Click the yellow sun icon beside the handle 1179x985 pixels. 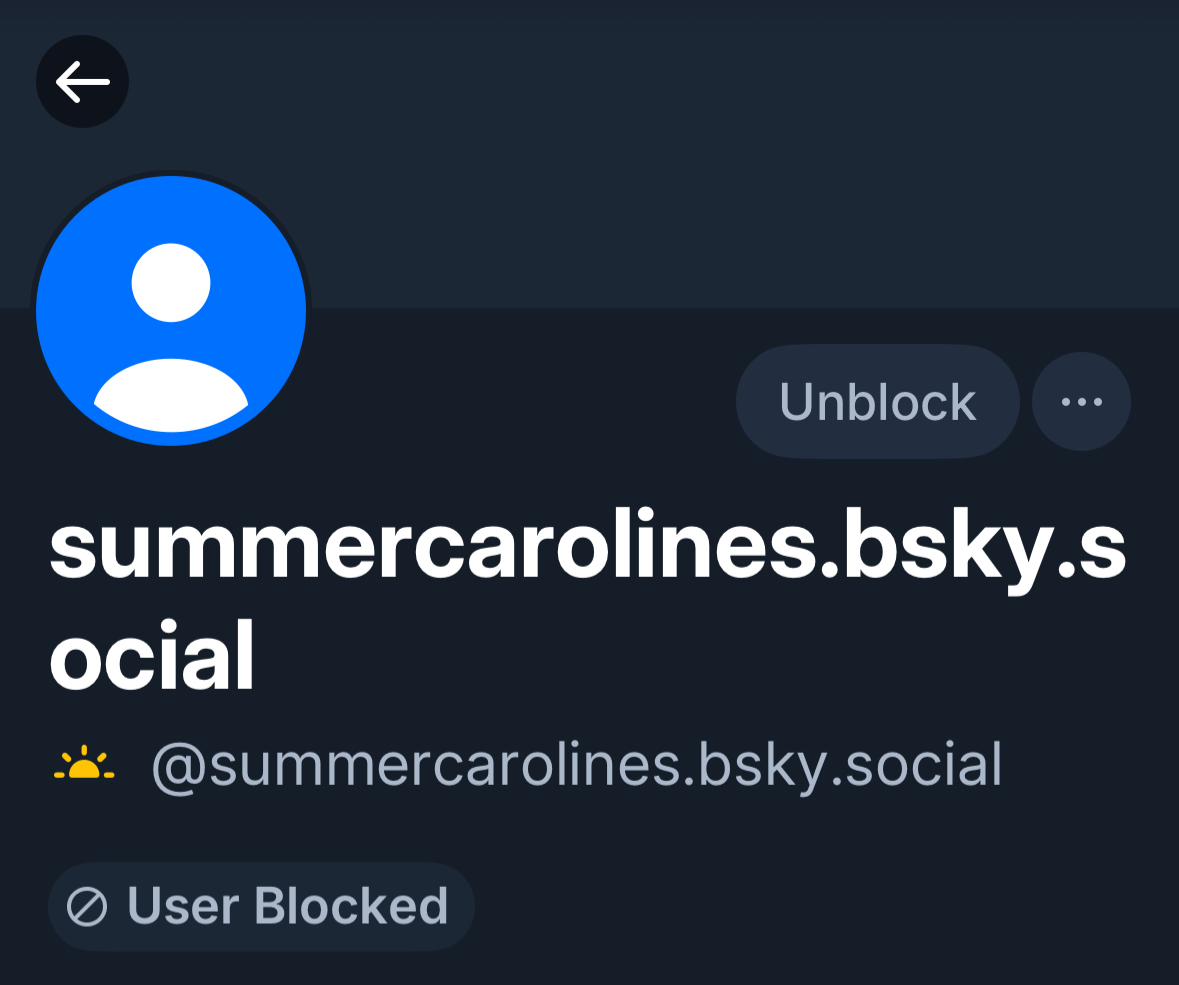click(84, 765)
